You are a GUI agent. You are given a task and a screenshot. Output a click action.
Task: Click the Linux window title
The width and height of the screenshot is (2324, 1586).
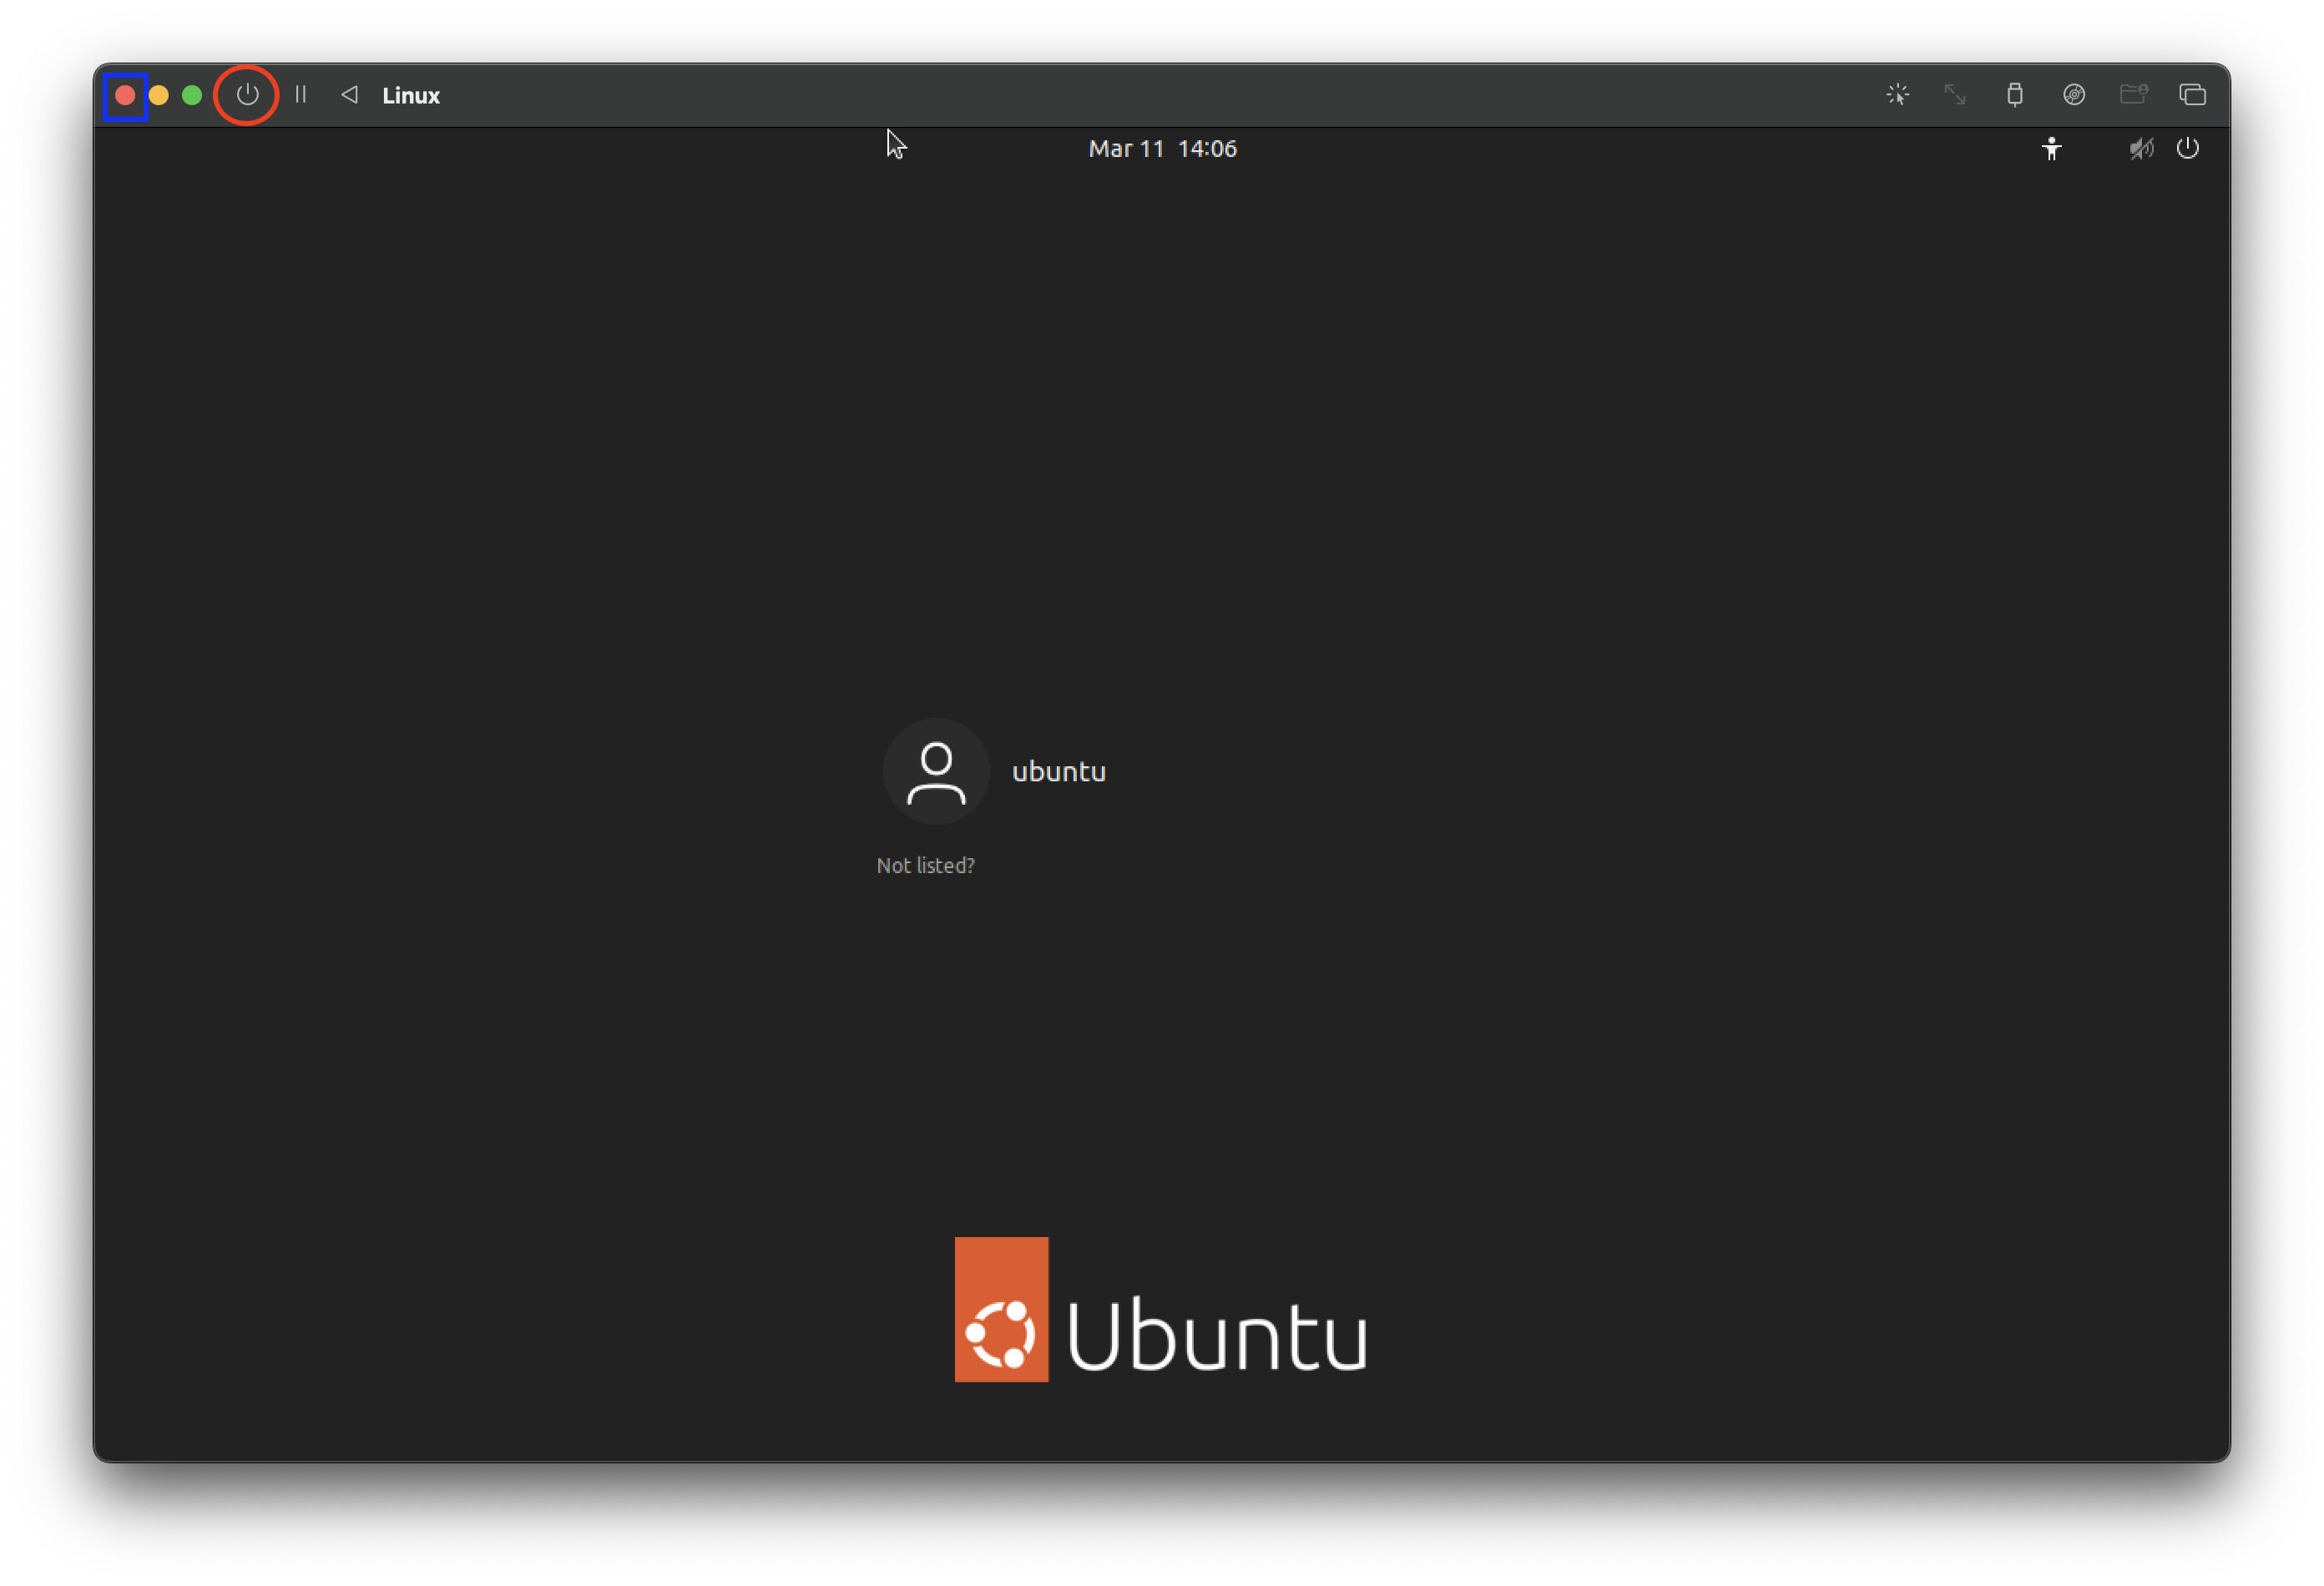pyautogui.click(x=411, y=95)
